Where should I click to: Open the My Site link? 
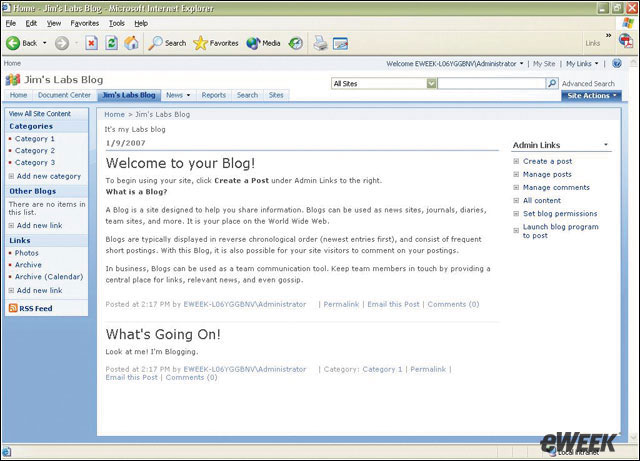[x=544, y=64]
